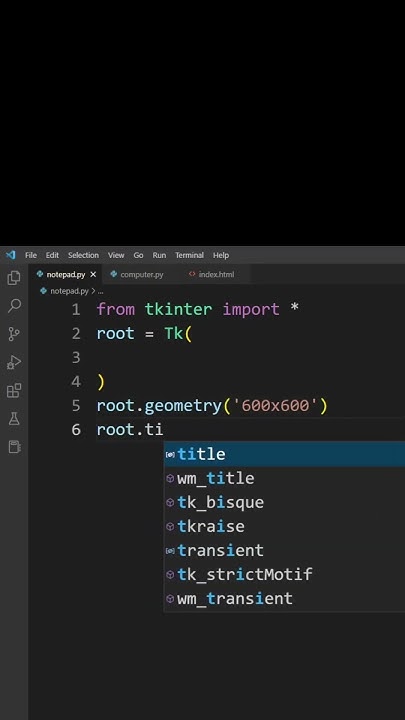Open the View menu
Viewport: 405px width, 720px height.
coord(116,255)
